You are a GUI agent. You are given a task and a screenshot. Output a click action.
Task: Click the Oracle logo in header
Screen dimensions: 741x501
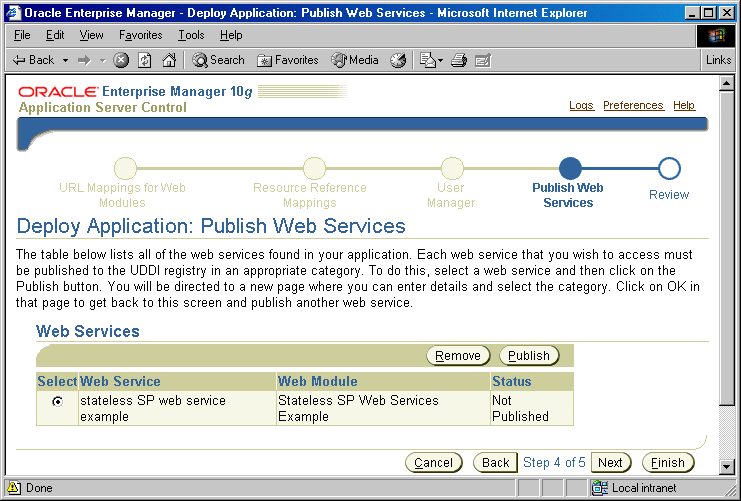(x=58, y=91)
